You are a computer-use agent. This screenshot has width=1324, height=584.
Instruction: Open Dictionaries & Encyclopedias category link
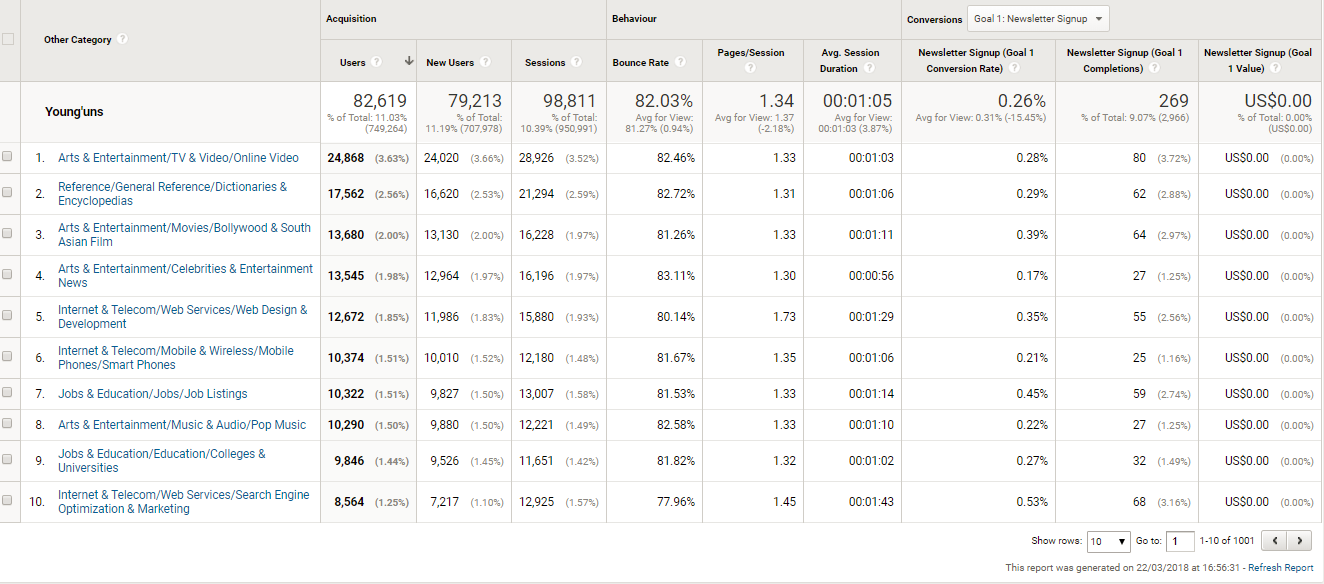click(172, 194)
